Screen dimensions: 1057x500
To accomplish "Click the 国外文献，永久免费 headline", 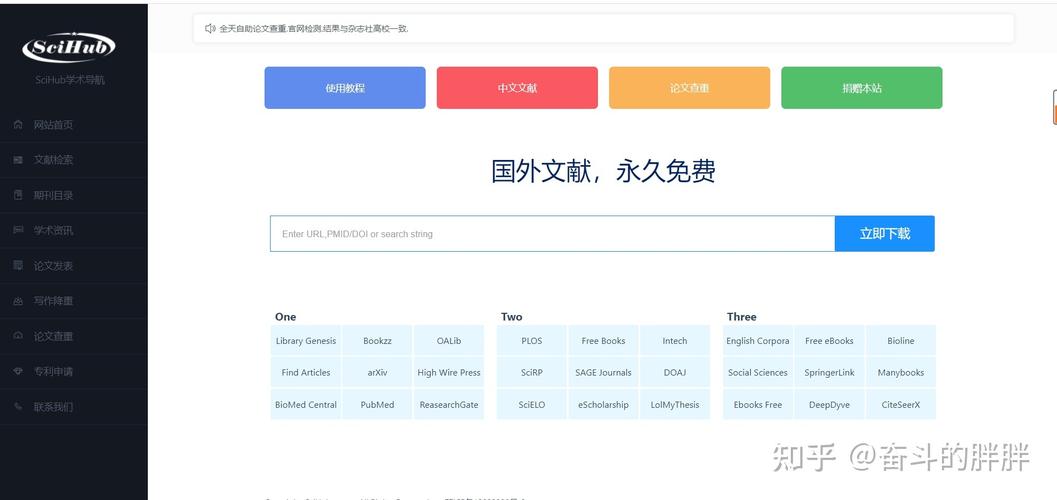I will (603, 171).
